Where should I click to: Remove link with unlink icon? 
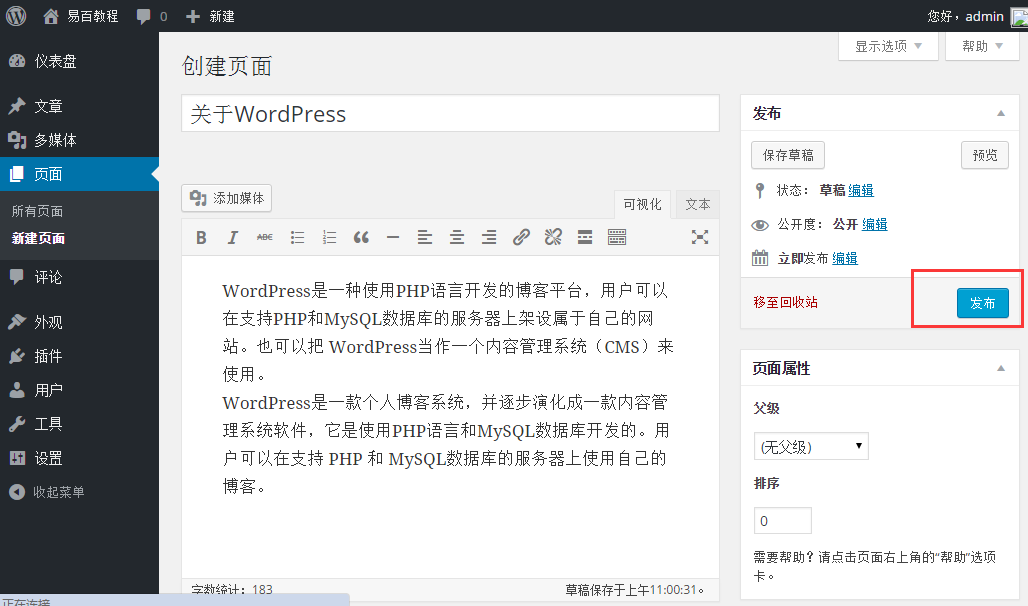[x=553, y=237]
